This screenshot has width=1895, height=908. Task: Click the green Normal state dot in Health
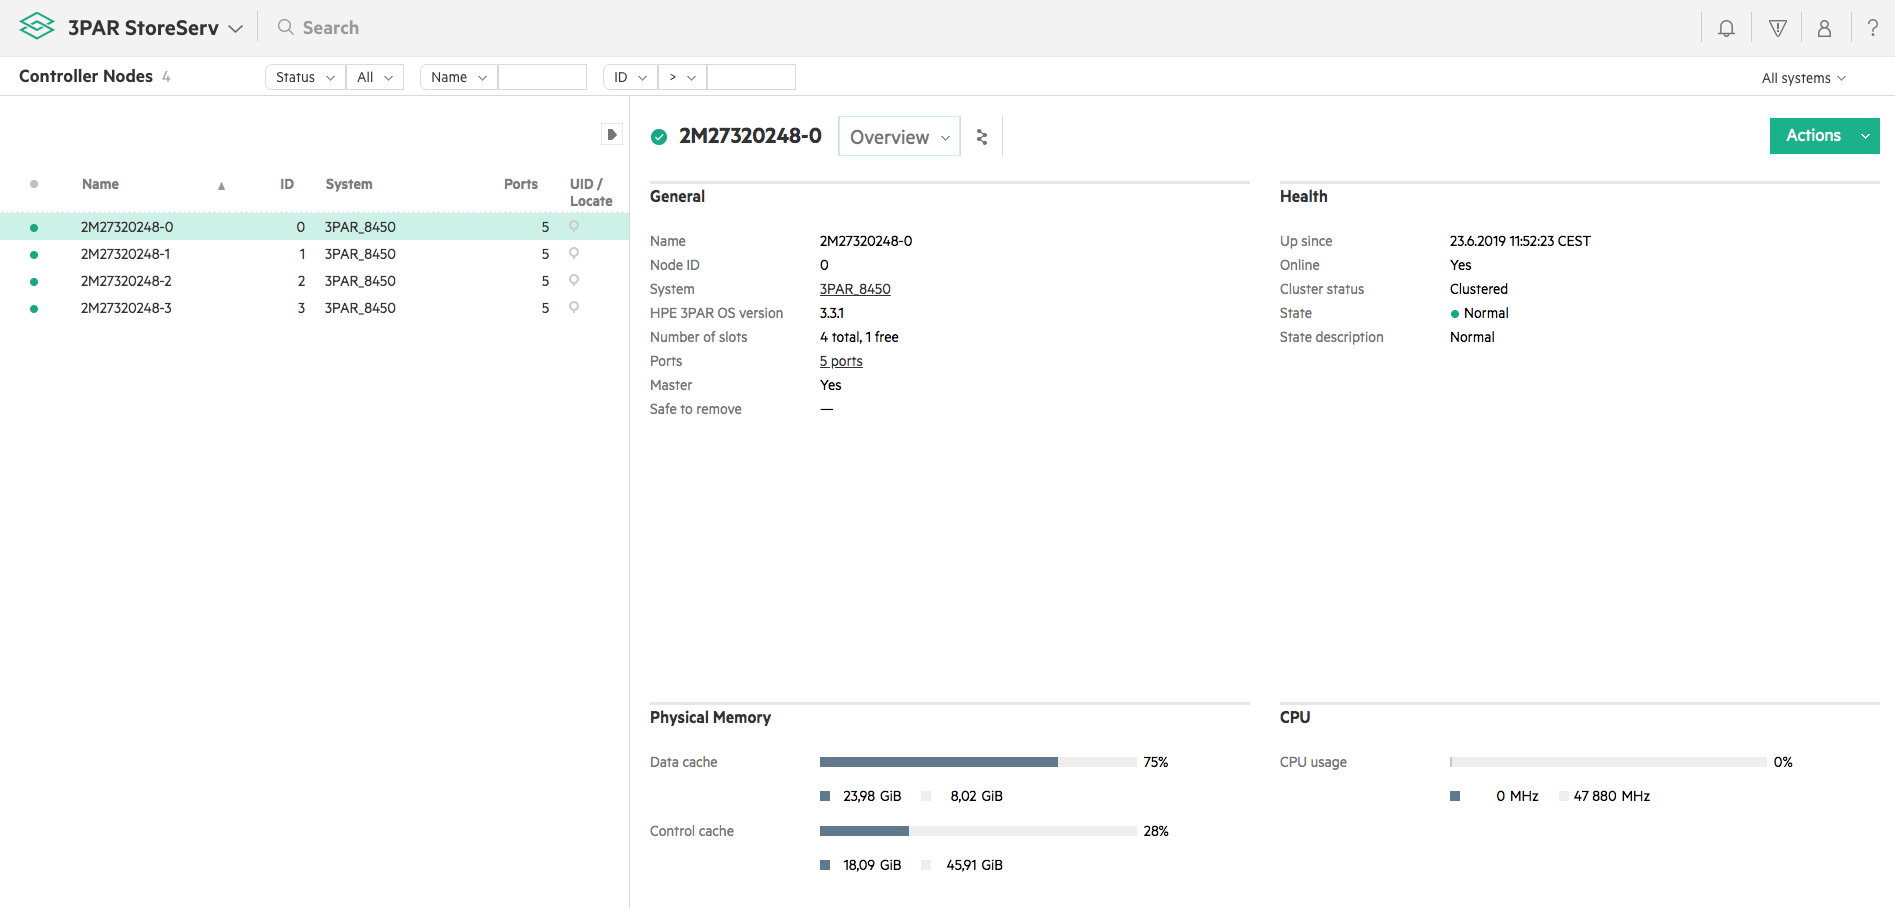pos(1455,314)
